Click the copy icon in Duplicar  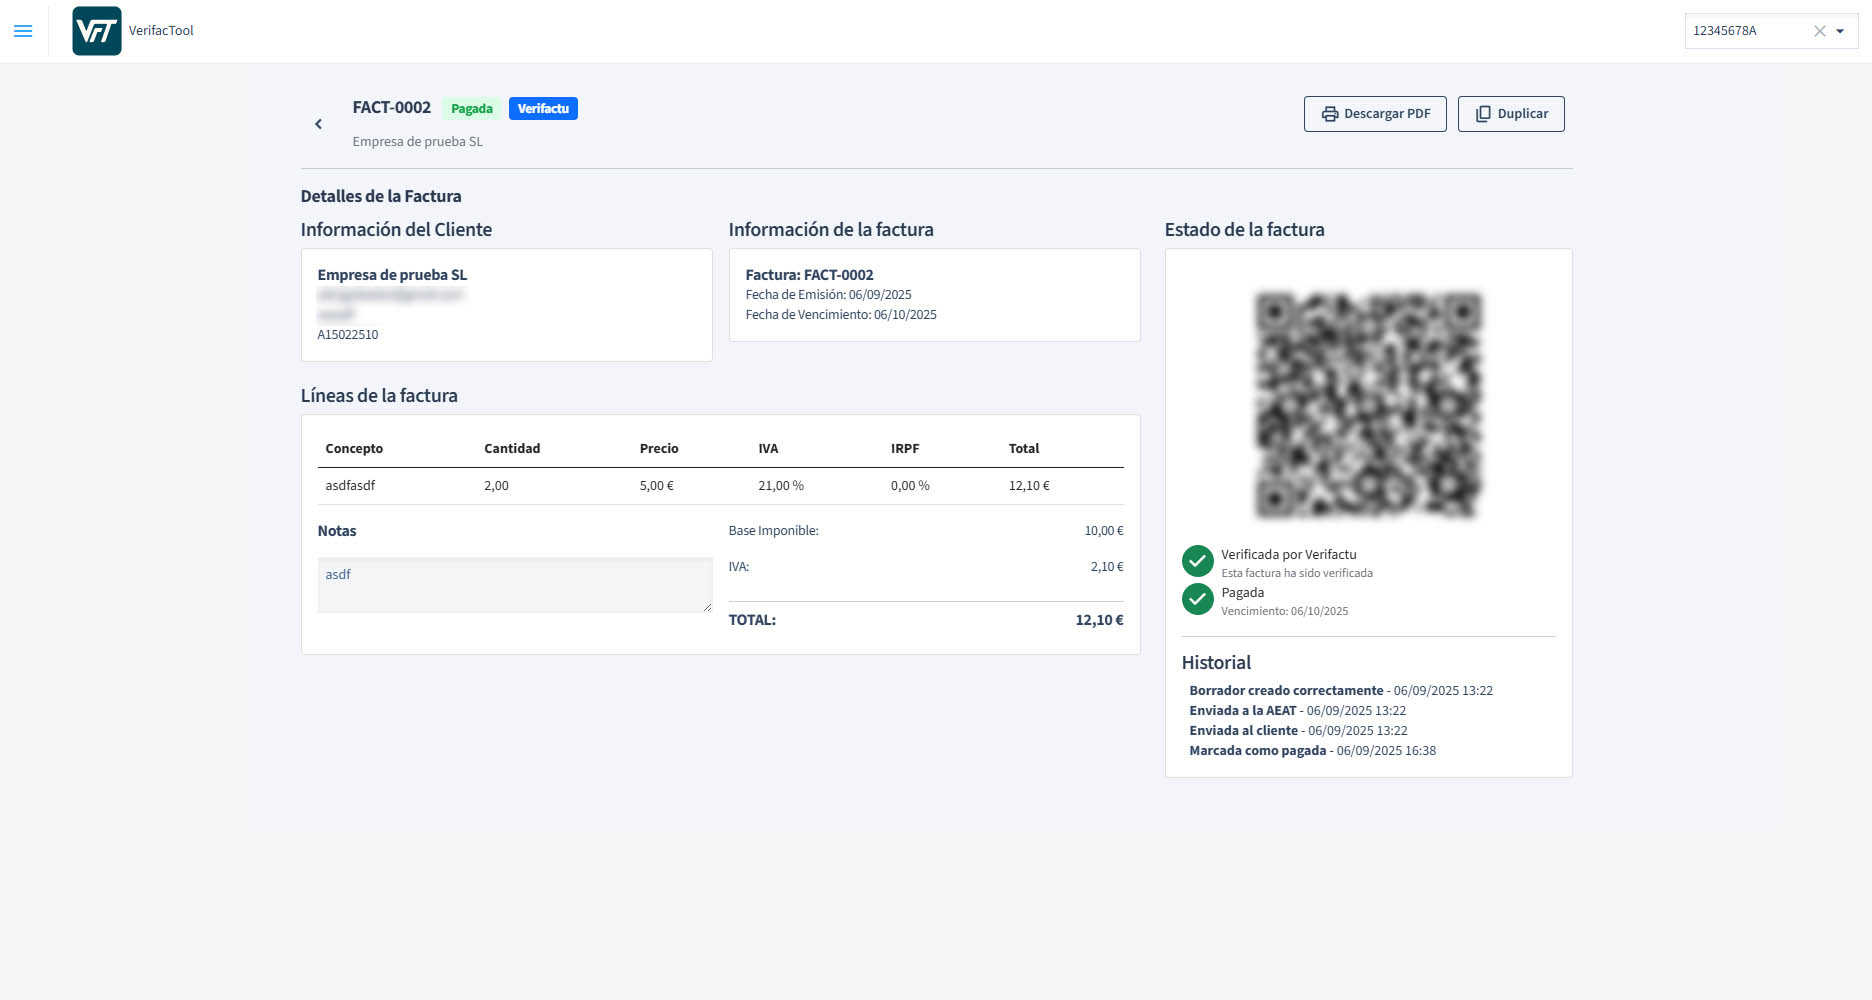(x=1483, y=114)
